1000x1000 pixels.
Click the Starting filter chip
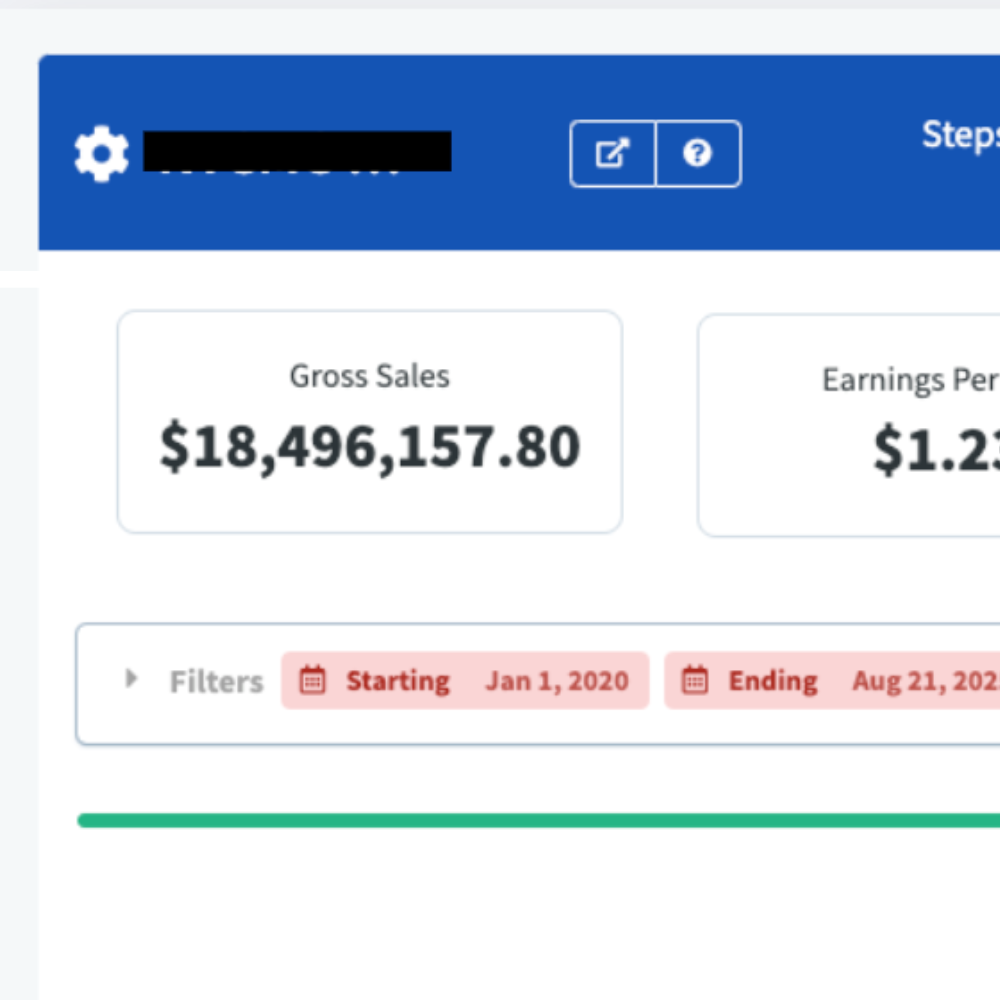pos(465,680)
